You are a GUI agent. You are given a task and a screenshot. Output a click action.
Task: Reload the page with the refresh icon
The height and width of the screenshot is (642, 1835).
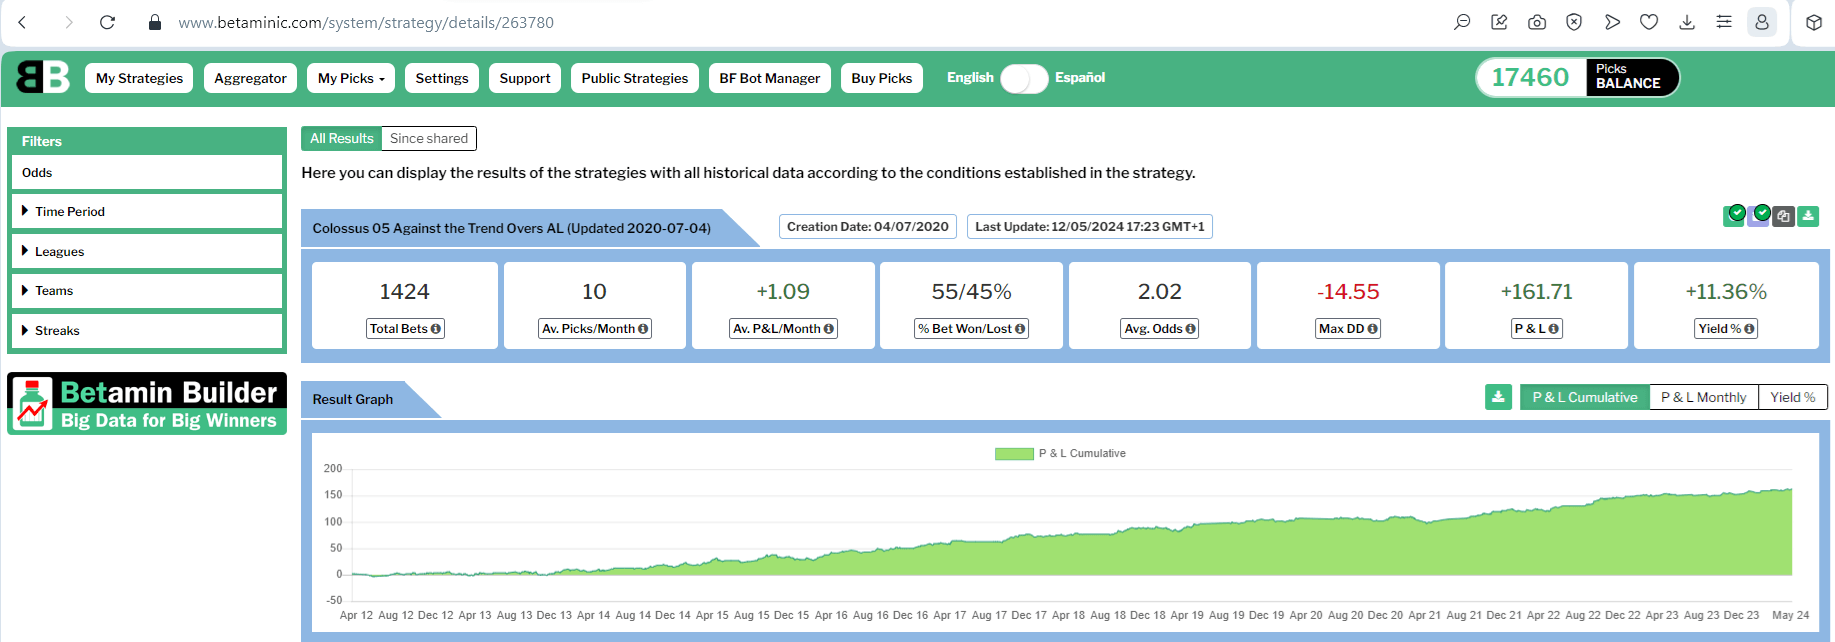(x=108, y=22)
